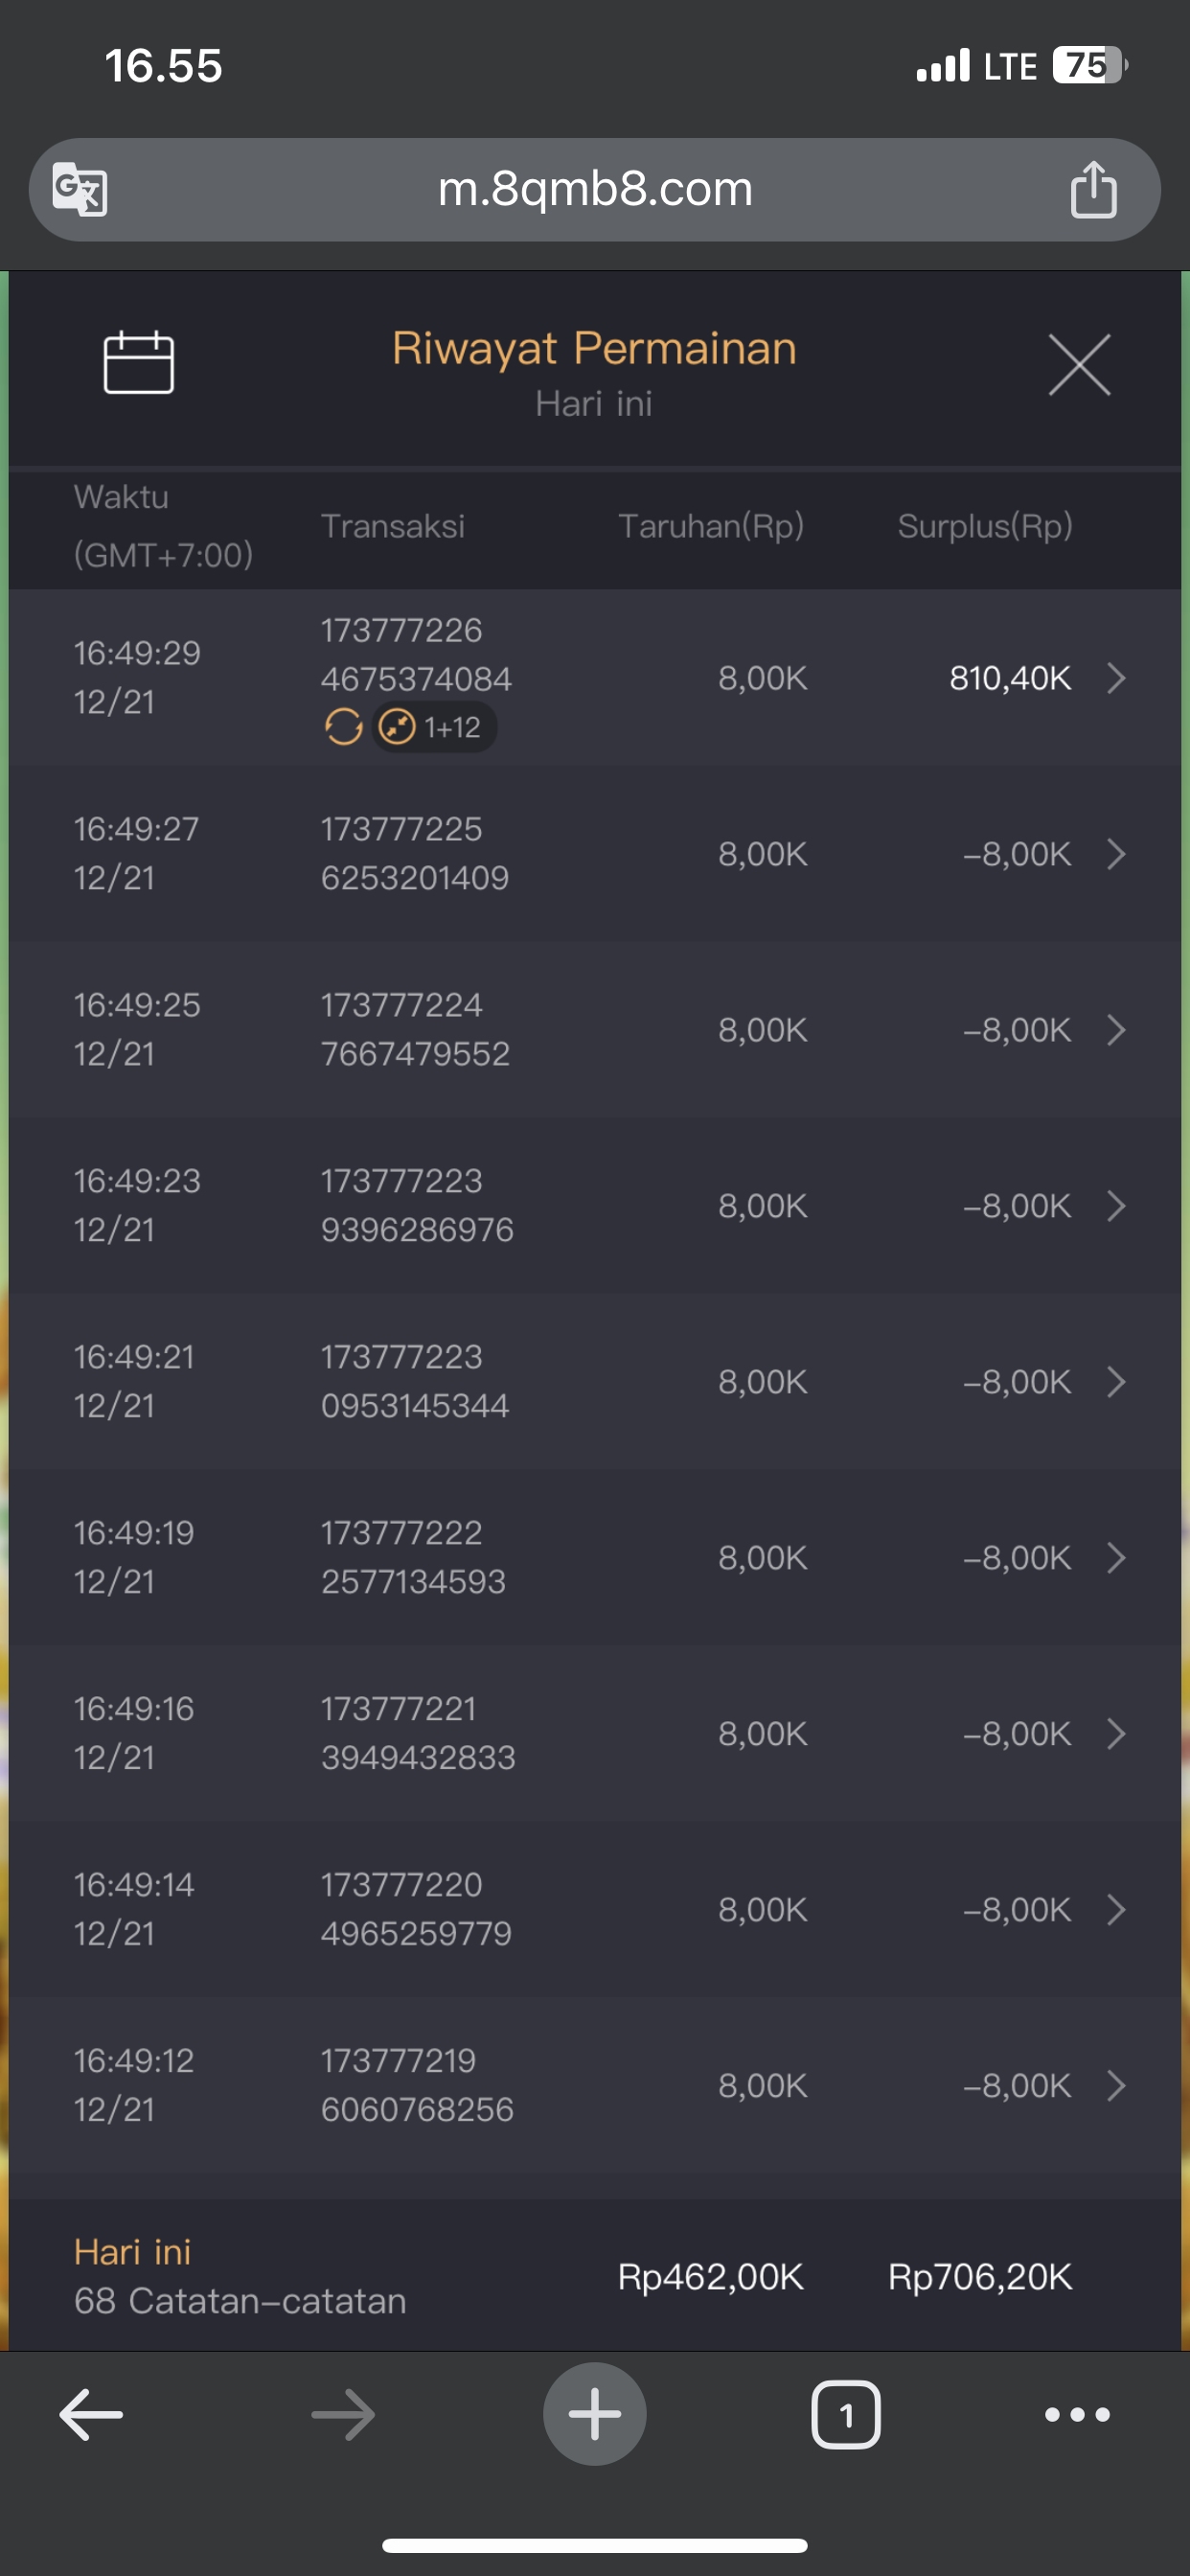Open a new tab with plus button

[x=595, y=2414]
